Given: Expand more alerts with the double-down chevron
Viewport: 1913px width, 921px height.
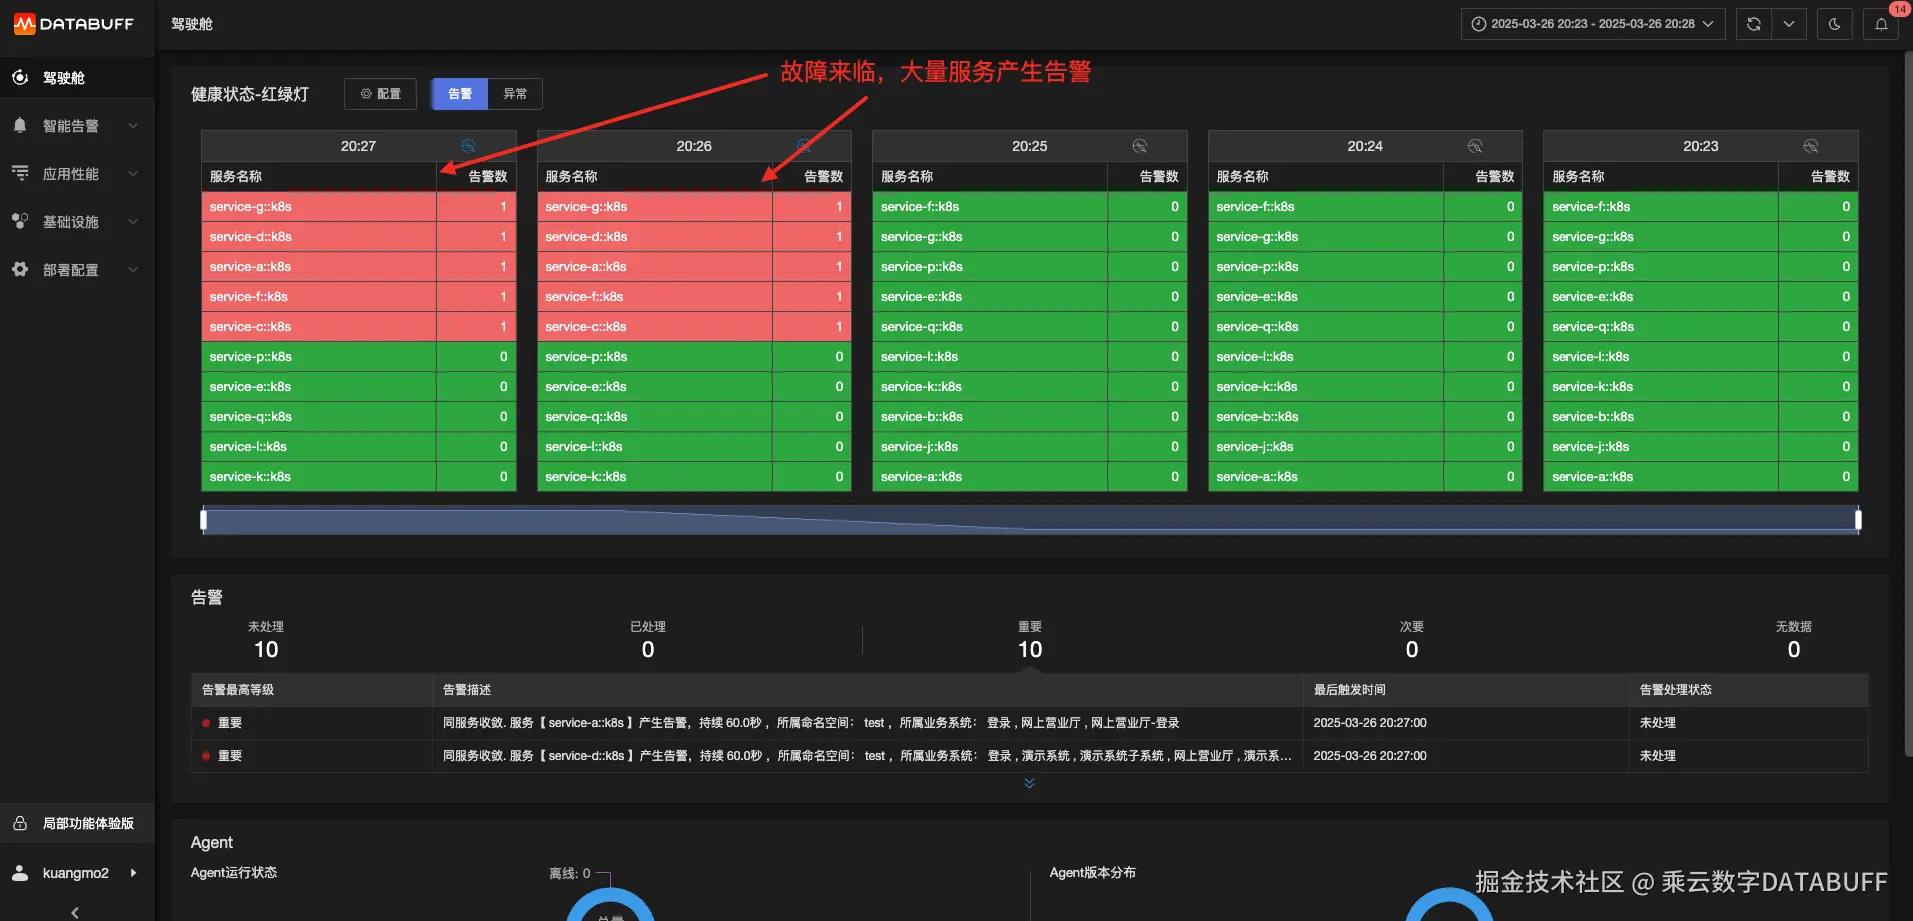Looking at the screenshot, I should pyautogui.click(x=1030, y=783).
